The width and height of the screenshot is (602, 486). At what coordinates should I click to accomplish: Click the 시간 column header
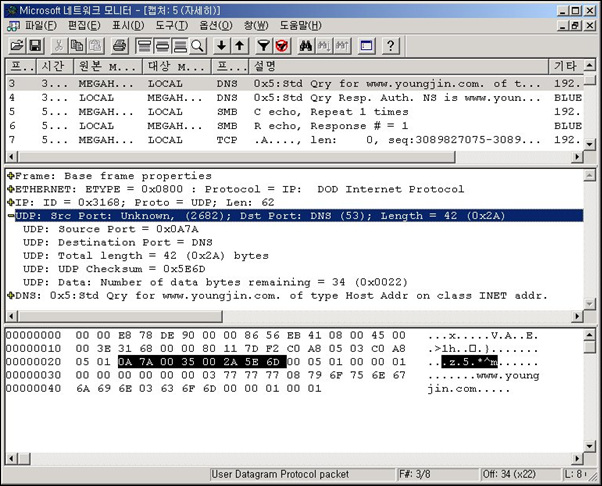point(55,66)
